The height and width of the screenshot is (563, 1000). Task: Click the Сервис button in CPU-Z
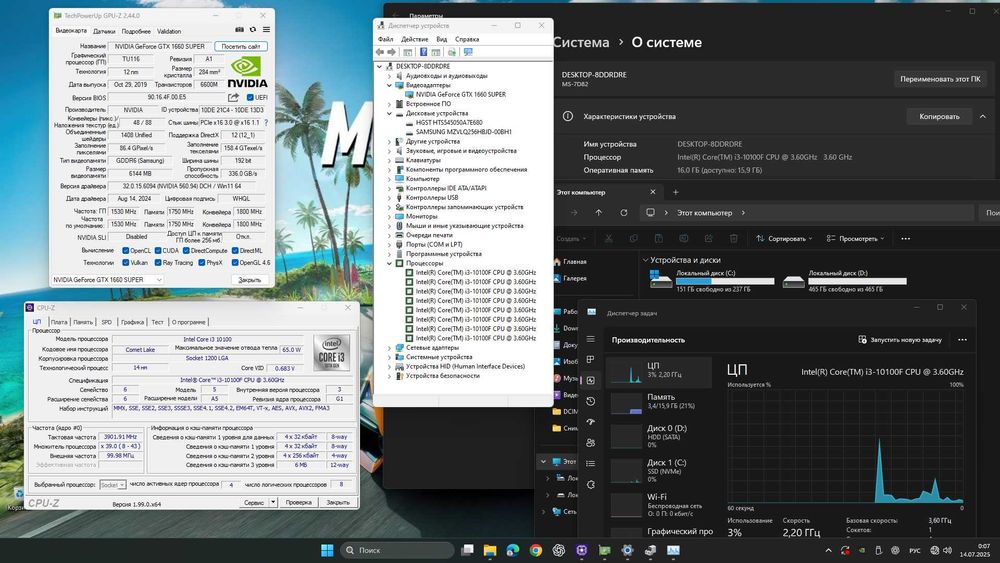(254, 502)
